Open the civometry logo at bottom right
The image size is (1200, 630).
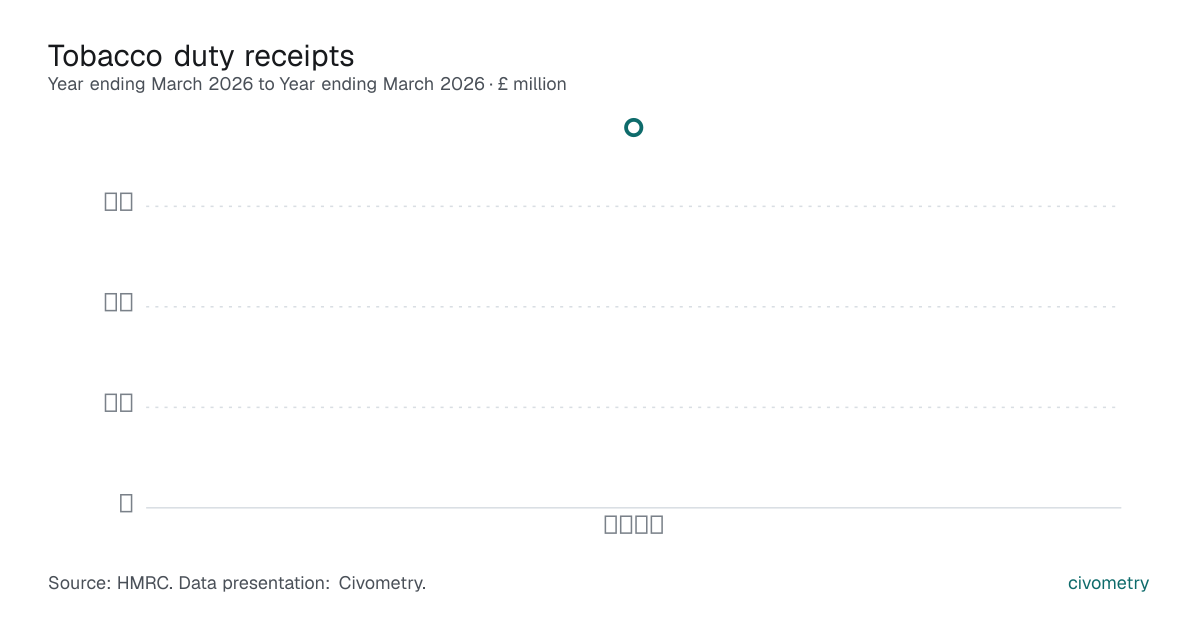[x=1108, y=583]
